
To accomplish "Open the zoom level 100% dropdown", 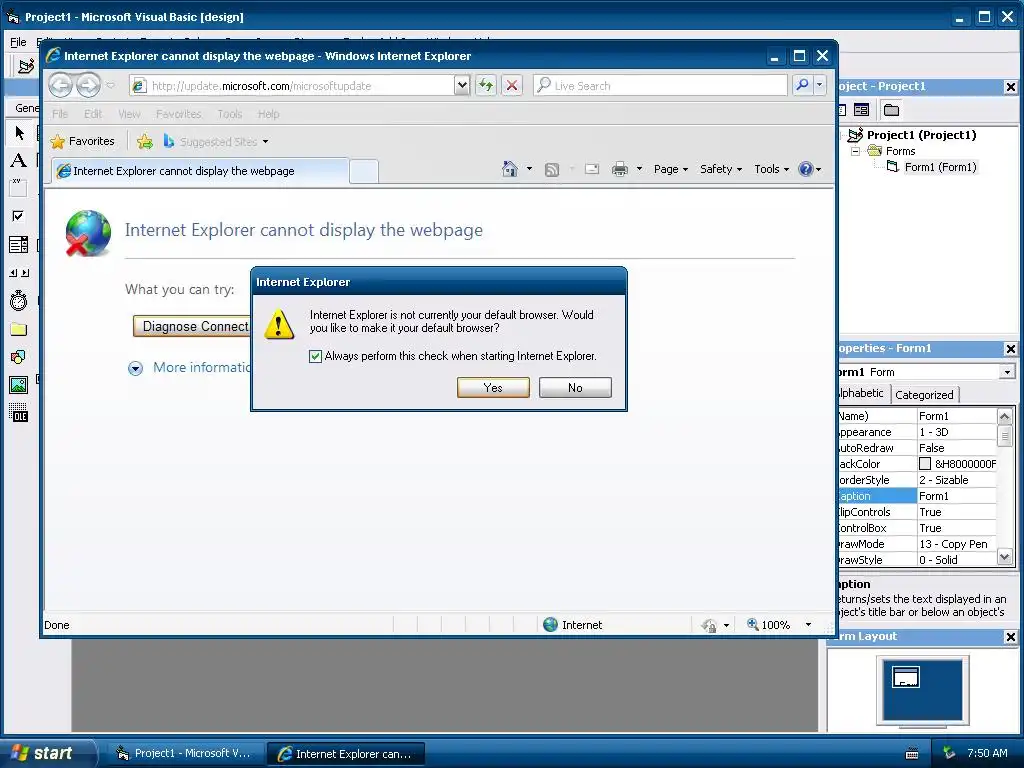I will click(808, 625).
